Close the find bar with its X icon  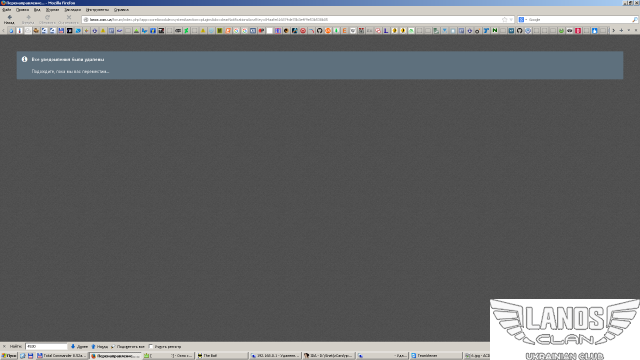point(4,347)
